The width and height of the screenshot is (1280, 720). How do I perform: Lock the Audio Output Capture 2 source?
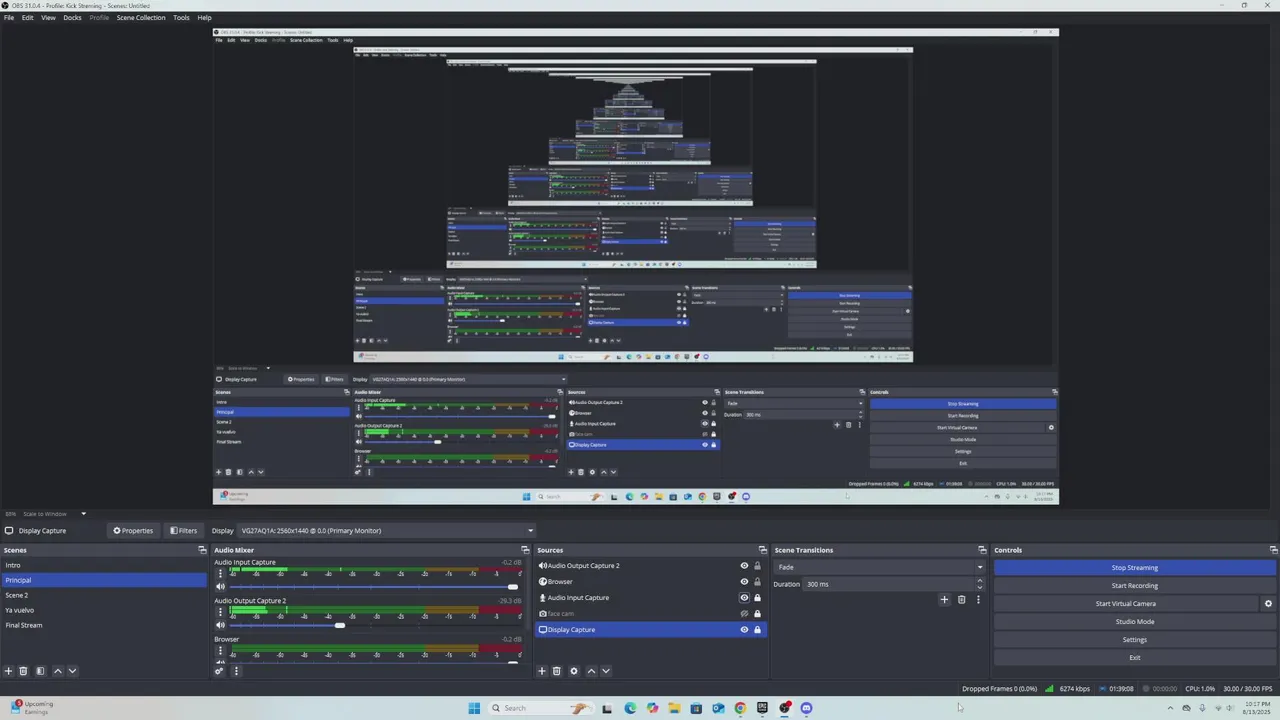[x=757, y=566]
